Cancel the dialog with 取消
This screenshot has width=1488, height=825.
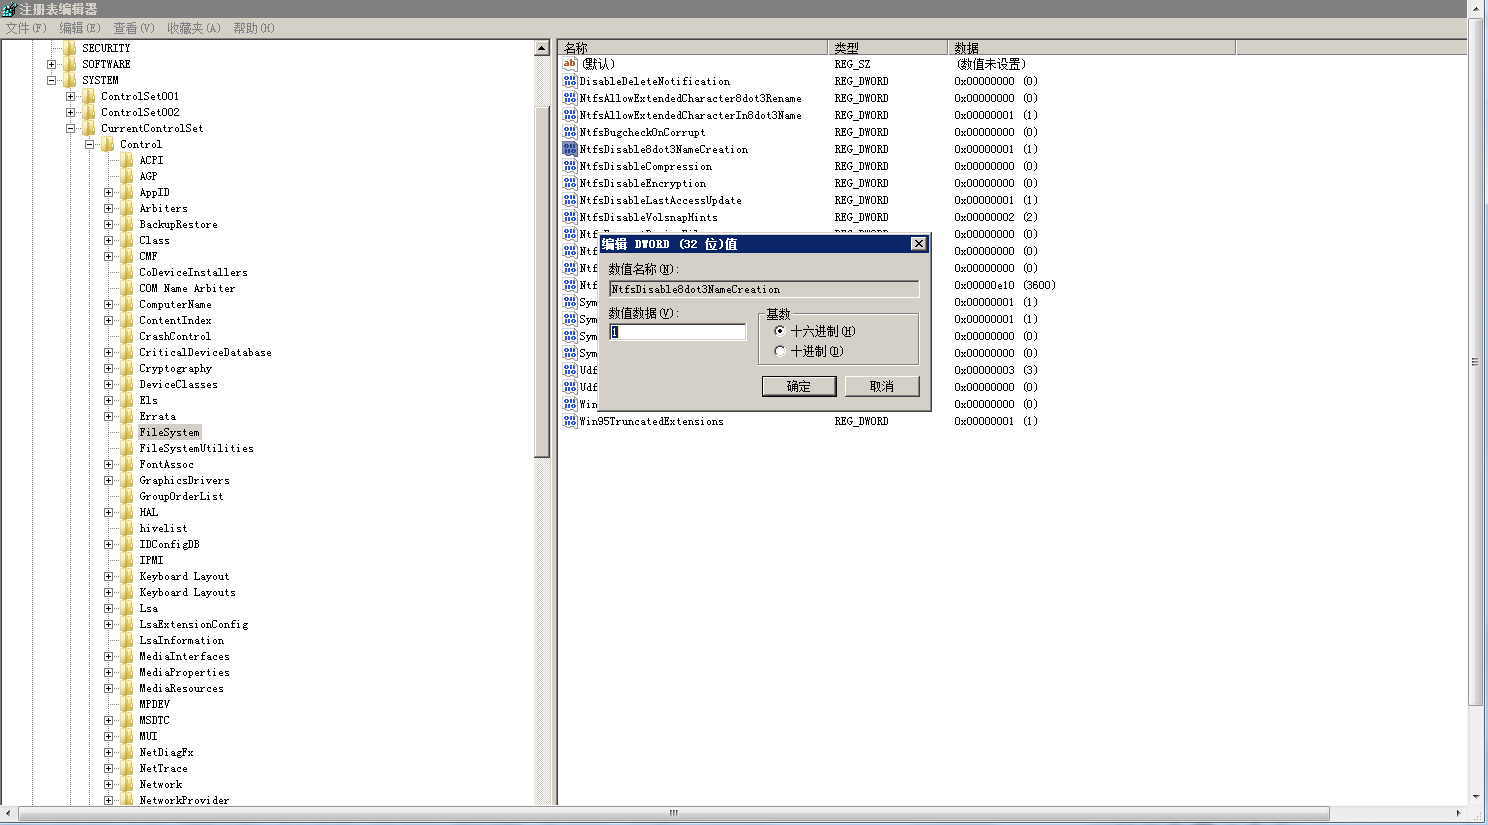coord(882,386)
